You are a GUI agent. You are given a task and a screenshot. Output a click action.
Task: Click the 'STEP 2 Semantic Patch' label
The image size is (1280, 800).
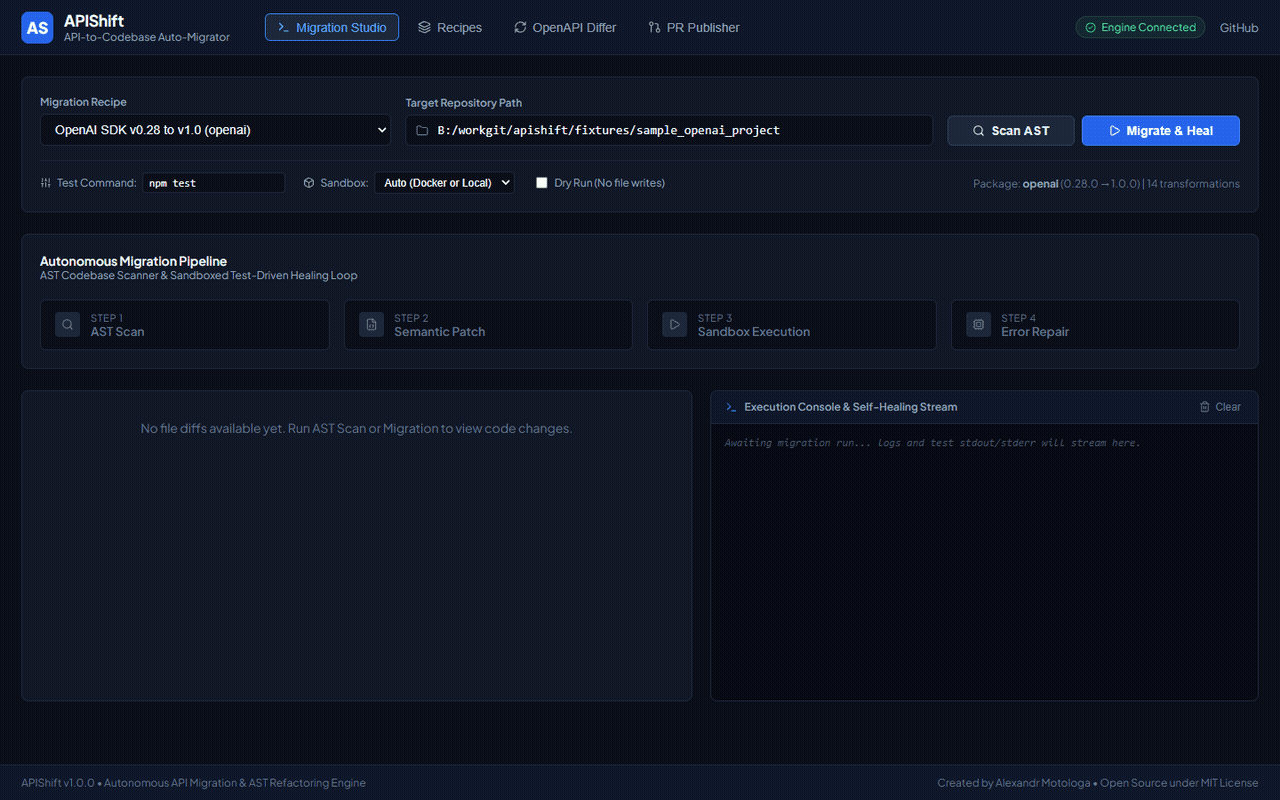tap(440, 325)
